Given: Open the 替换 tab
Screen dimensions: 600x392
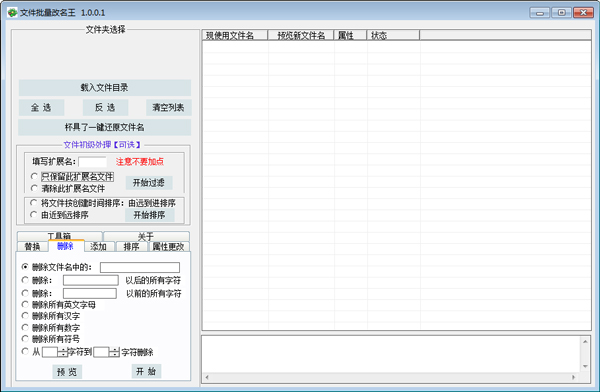Looking at the screenshot, I should [33, 247].
